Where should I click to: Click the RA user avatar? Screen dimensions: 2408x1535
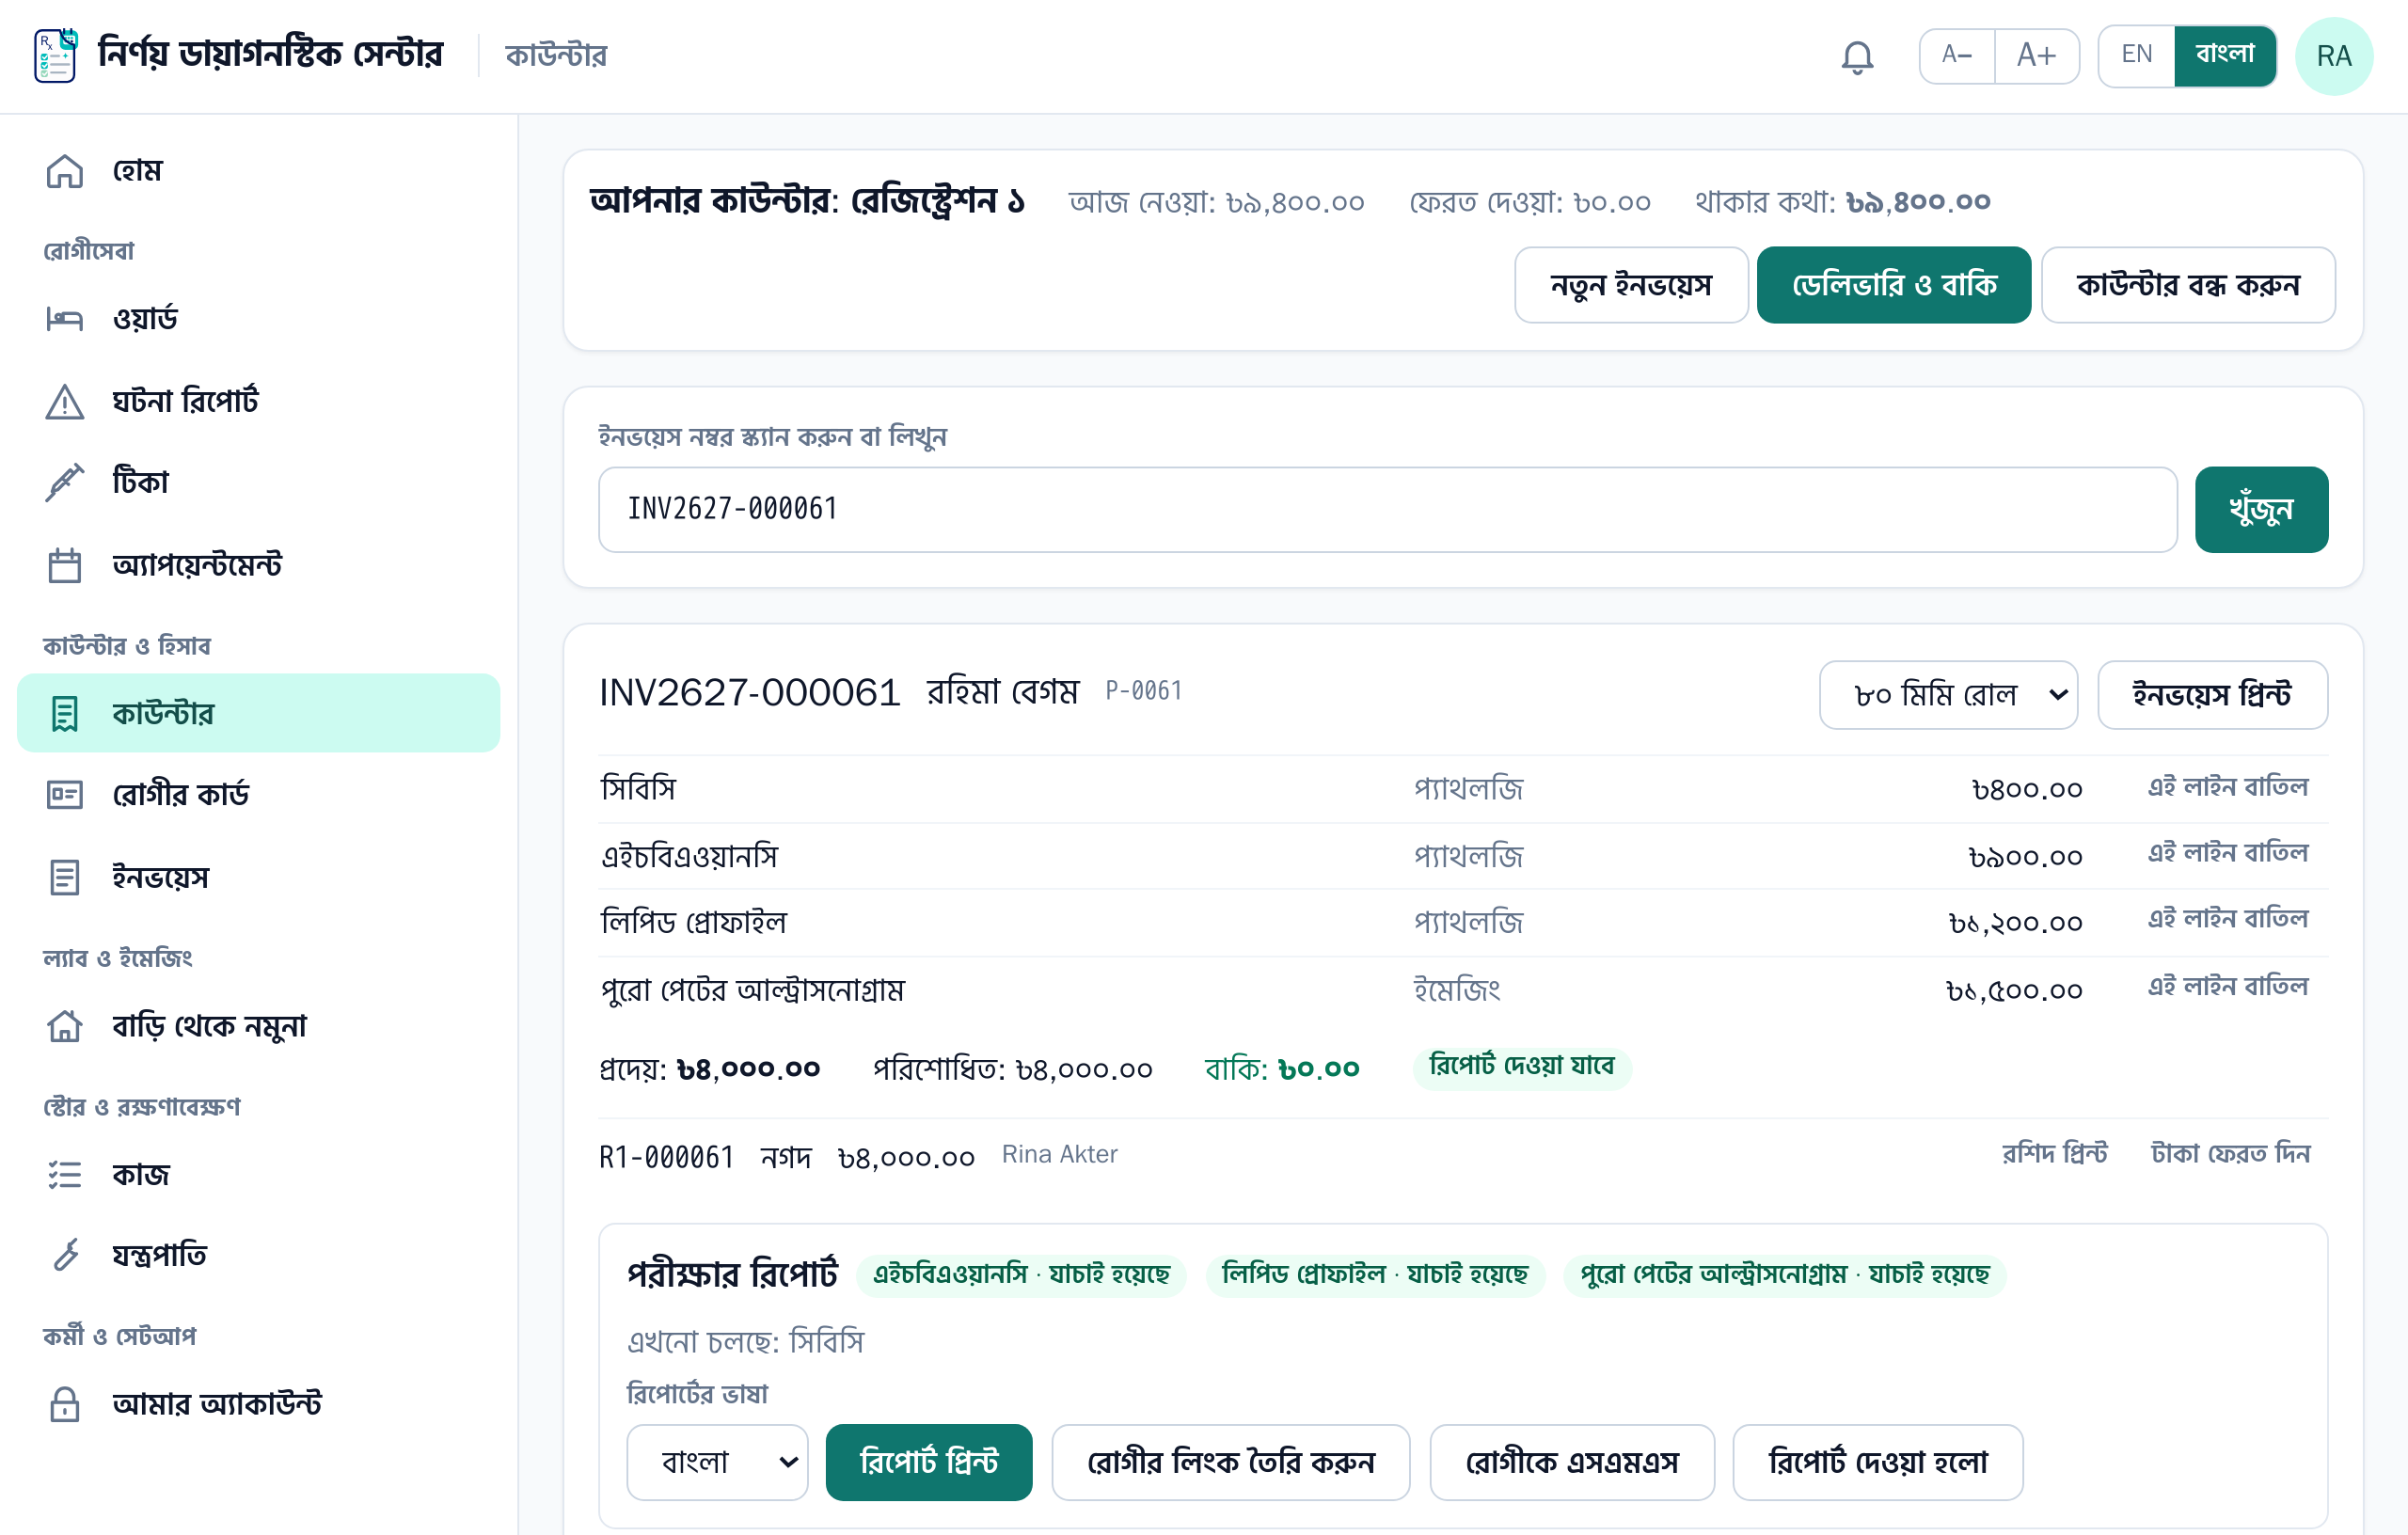coord(2333,56)
